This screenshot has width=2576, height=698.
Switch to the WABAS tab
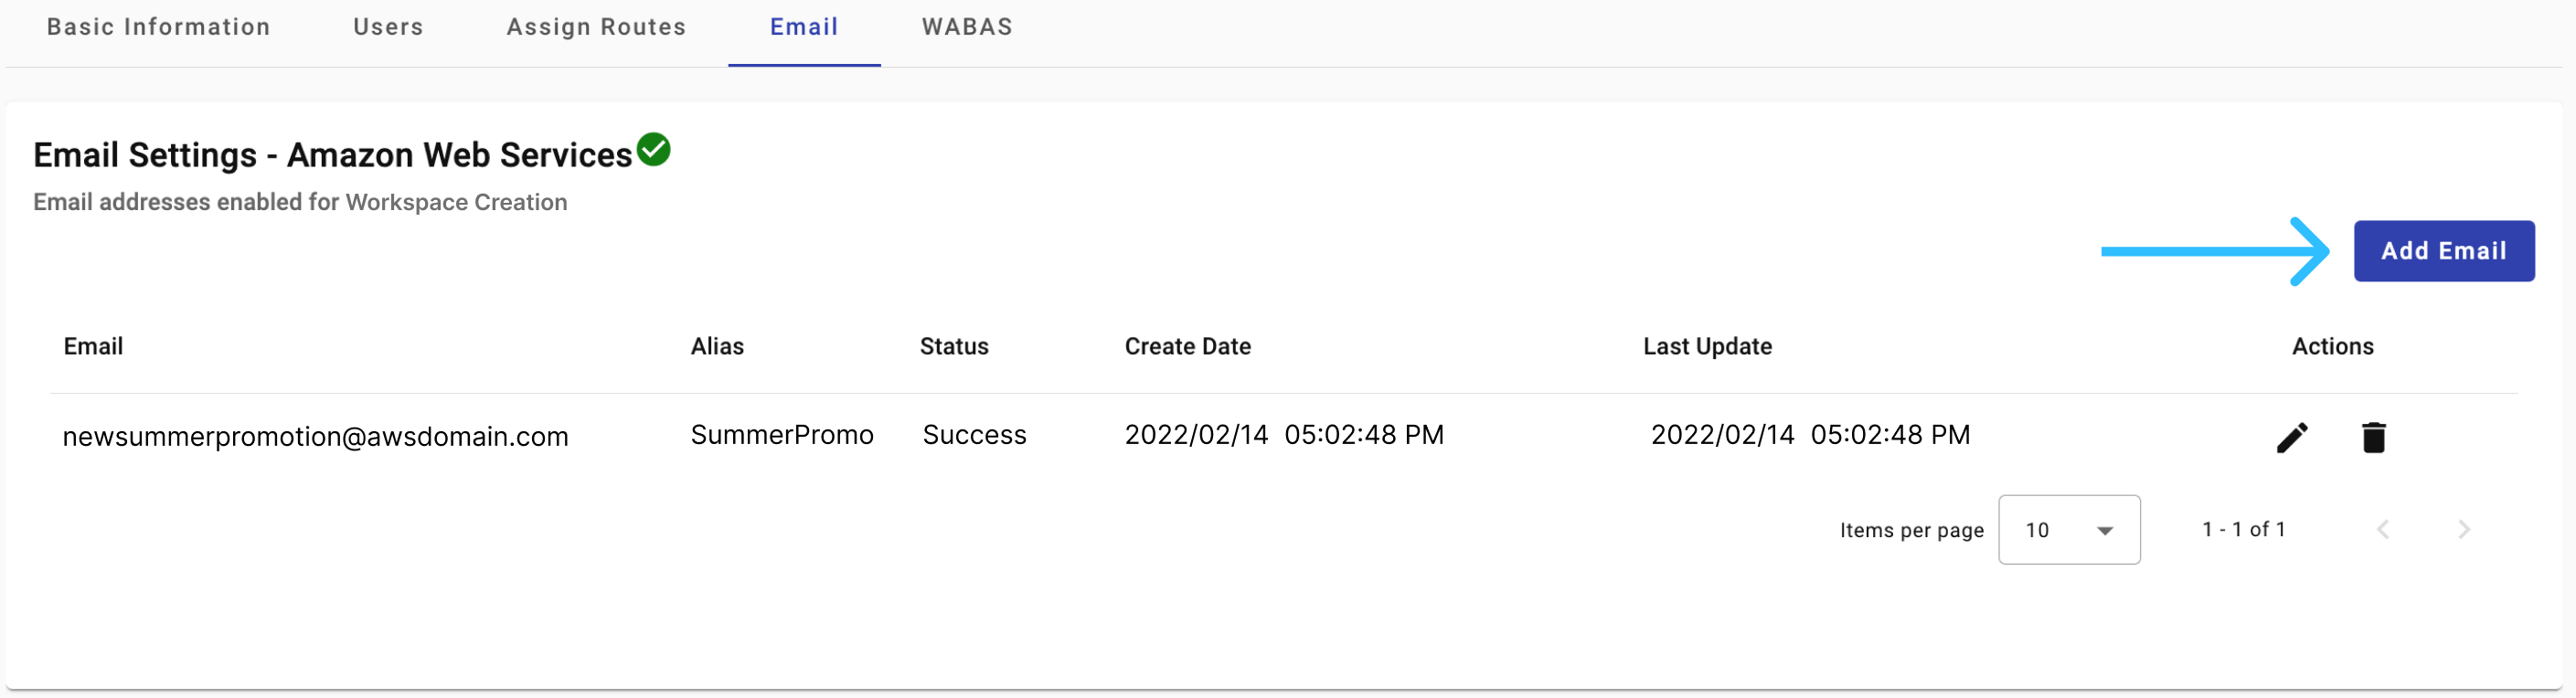coord(967,27)
